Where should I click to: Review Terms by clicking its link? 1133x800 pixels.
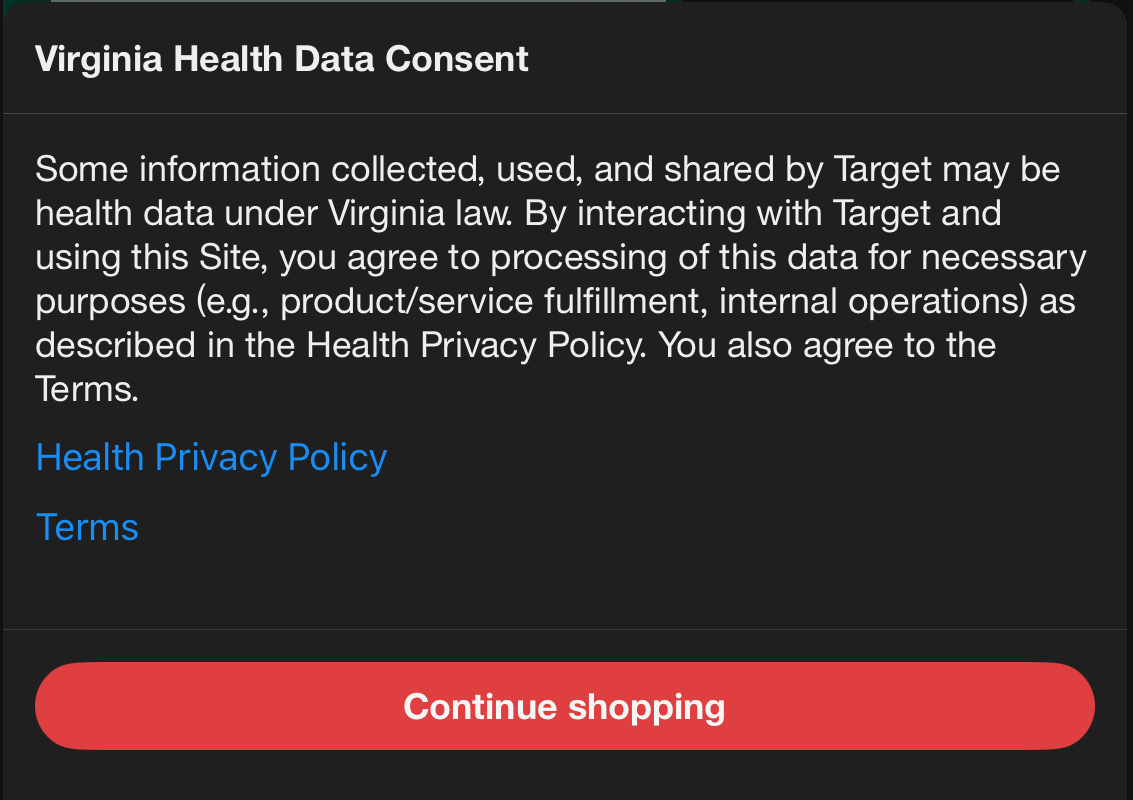86,526
